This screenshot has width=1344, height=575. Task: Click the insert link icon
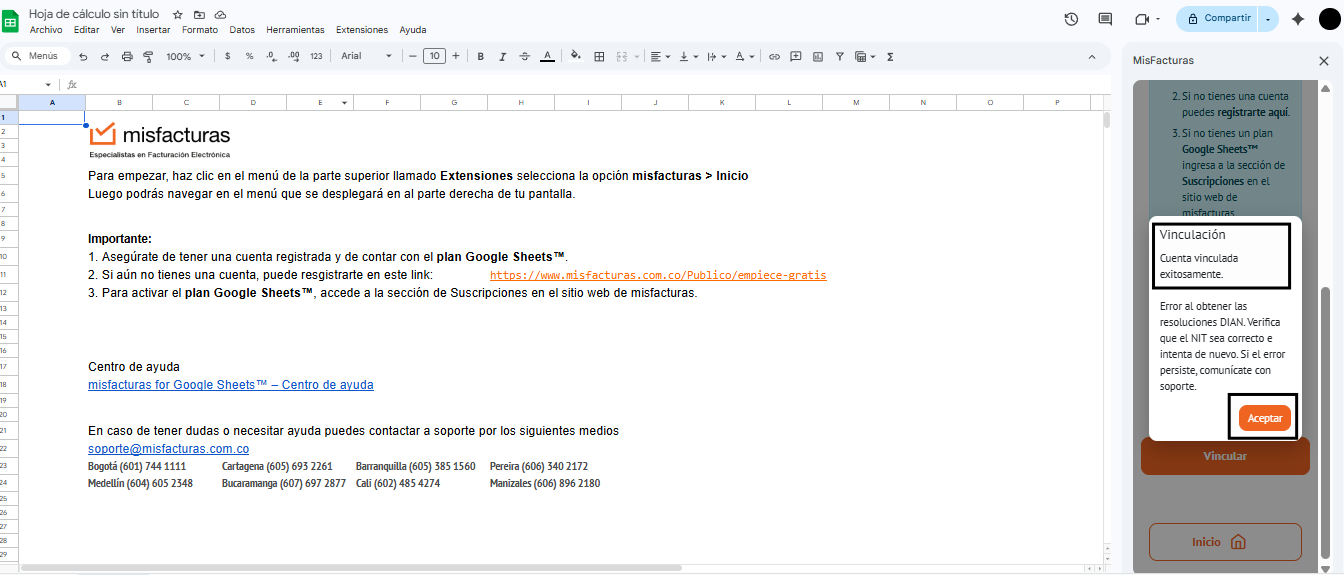pos(774,57)
